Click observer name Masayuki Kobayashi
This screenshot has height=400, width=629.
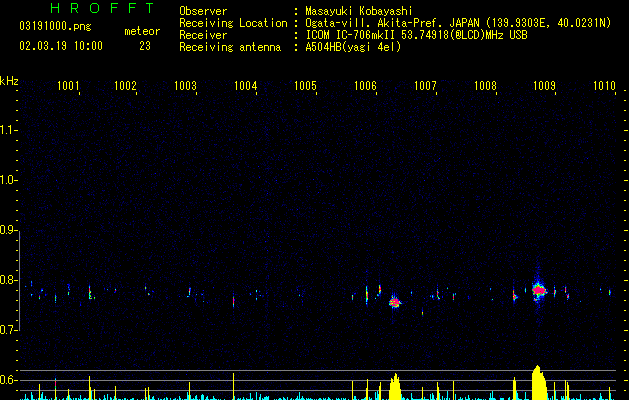359,11
